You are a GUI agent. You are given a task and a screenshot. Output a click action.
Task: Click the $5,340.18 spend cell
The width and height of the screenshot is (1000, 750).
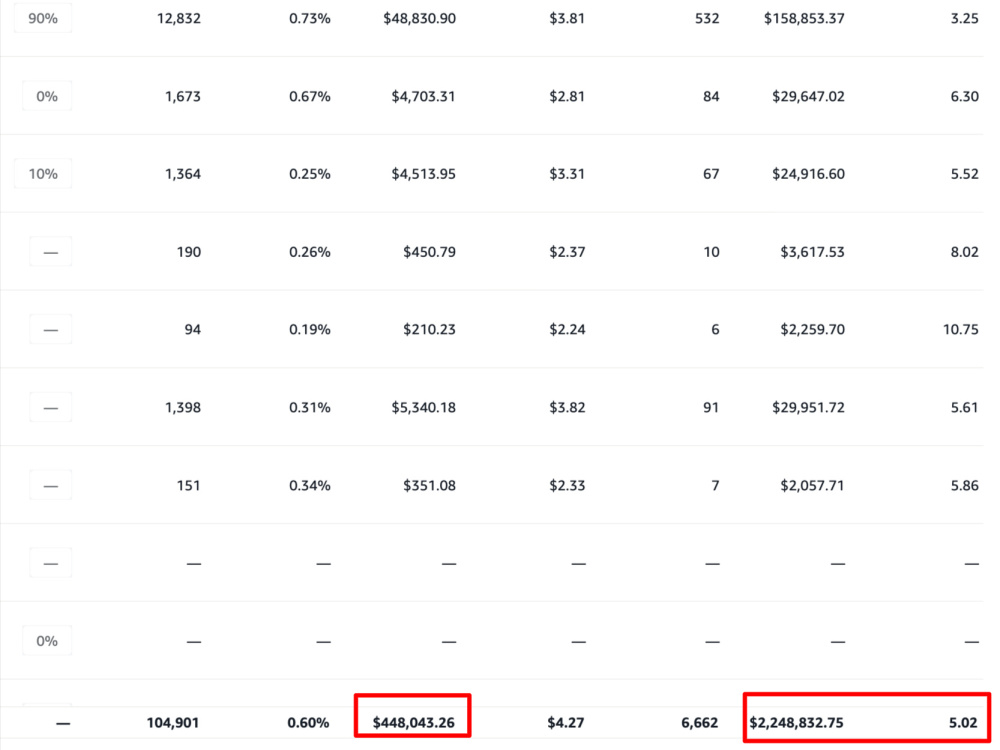(x=423, y=408)
